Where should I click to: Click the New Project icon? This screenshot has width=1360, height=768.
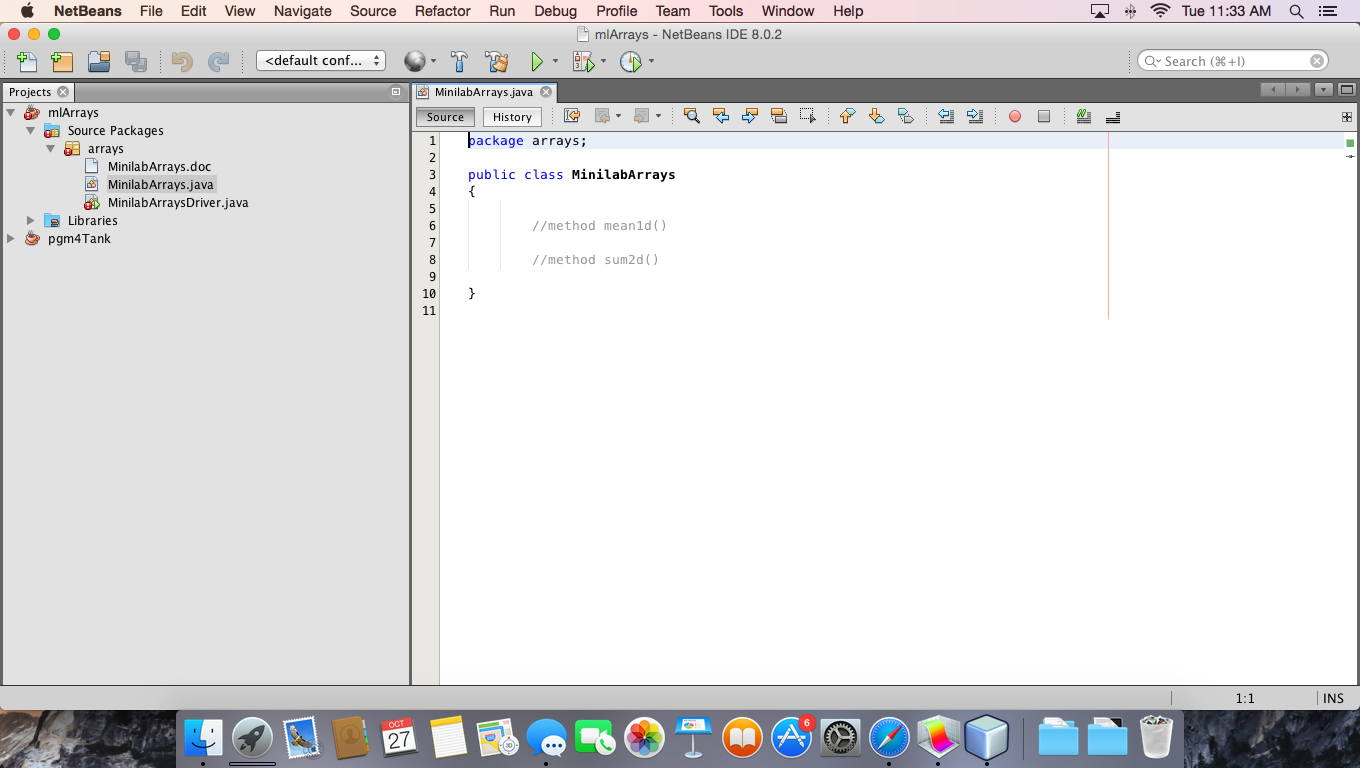pyautogui.click(x=62, y=62)
